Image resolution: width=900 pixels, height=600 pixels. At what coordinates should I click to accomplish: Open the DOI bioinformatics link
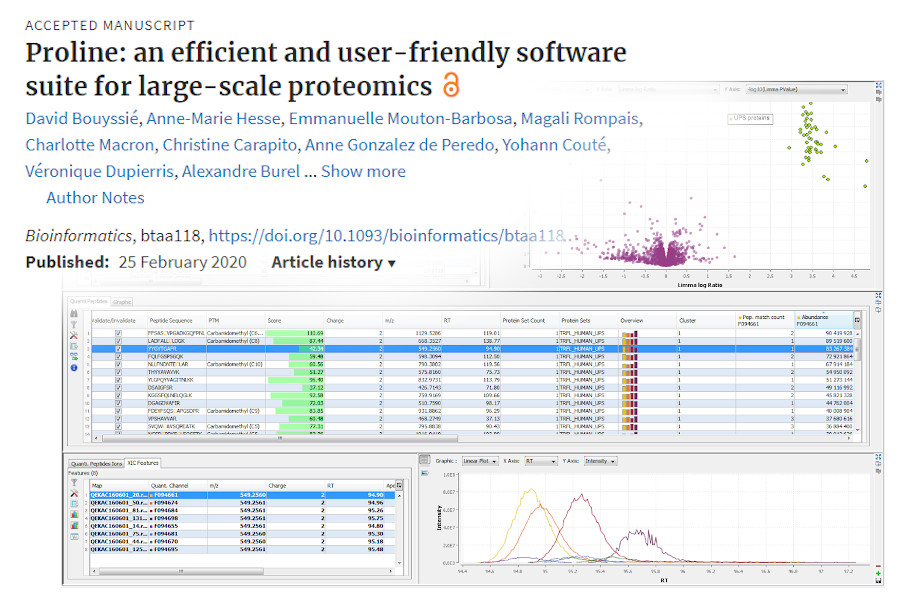(x=386, y=235)
